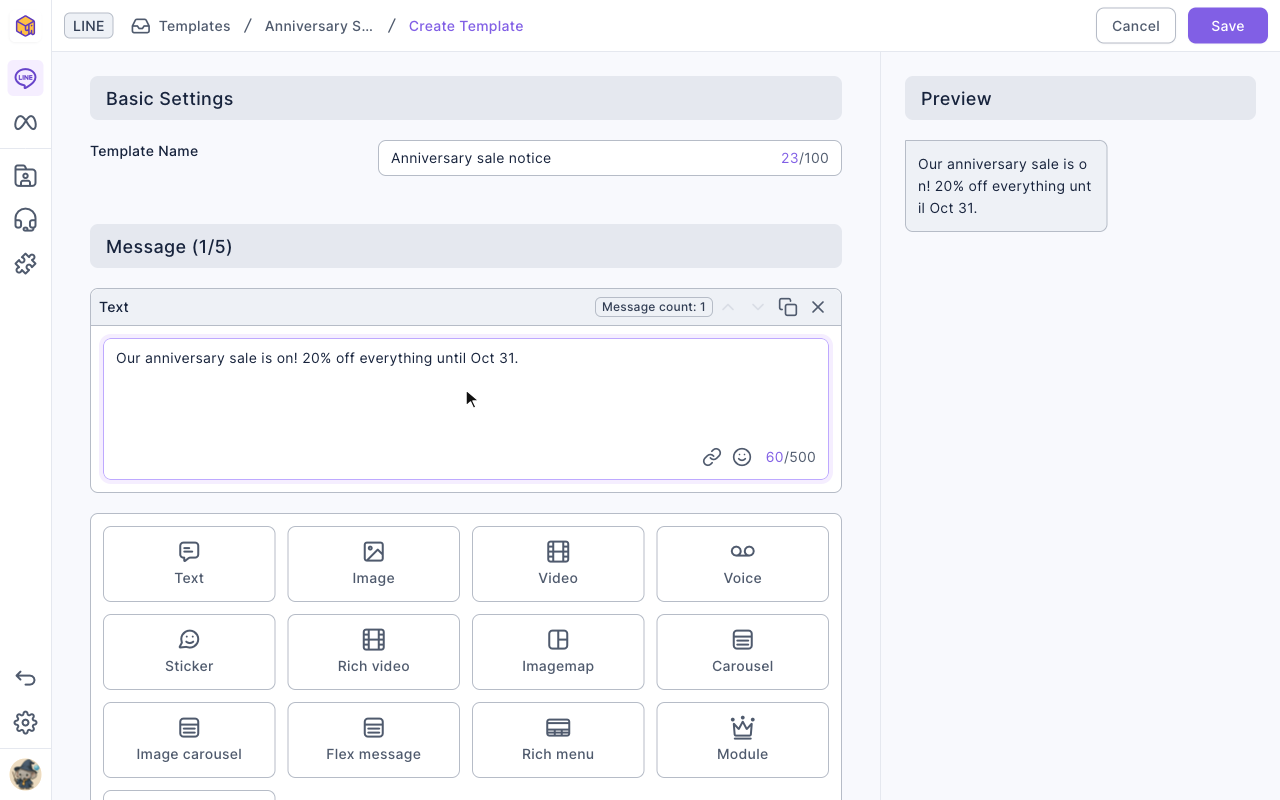Cancel template creation
This screenshot has height=800, width=1280.
pos(1136,26)
